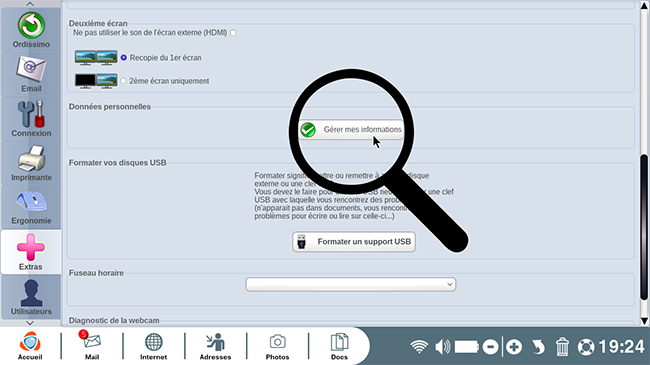Screen dimensions: 650x365
Task: Click the second-screen-only thumbnail
Action: (96, 81)
